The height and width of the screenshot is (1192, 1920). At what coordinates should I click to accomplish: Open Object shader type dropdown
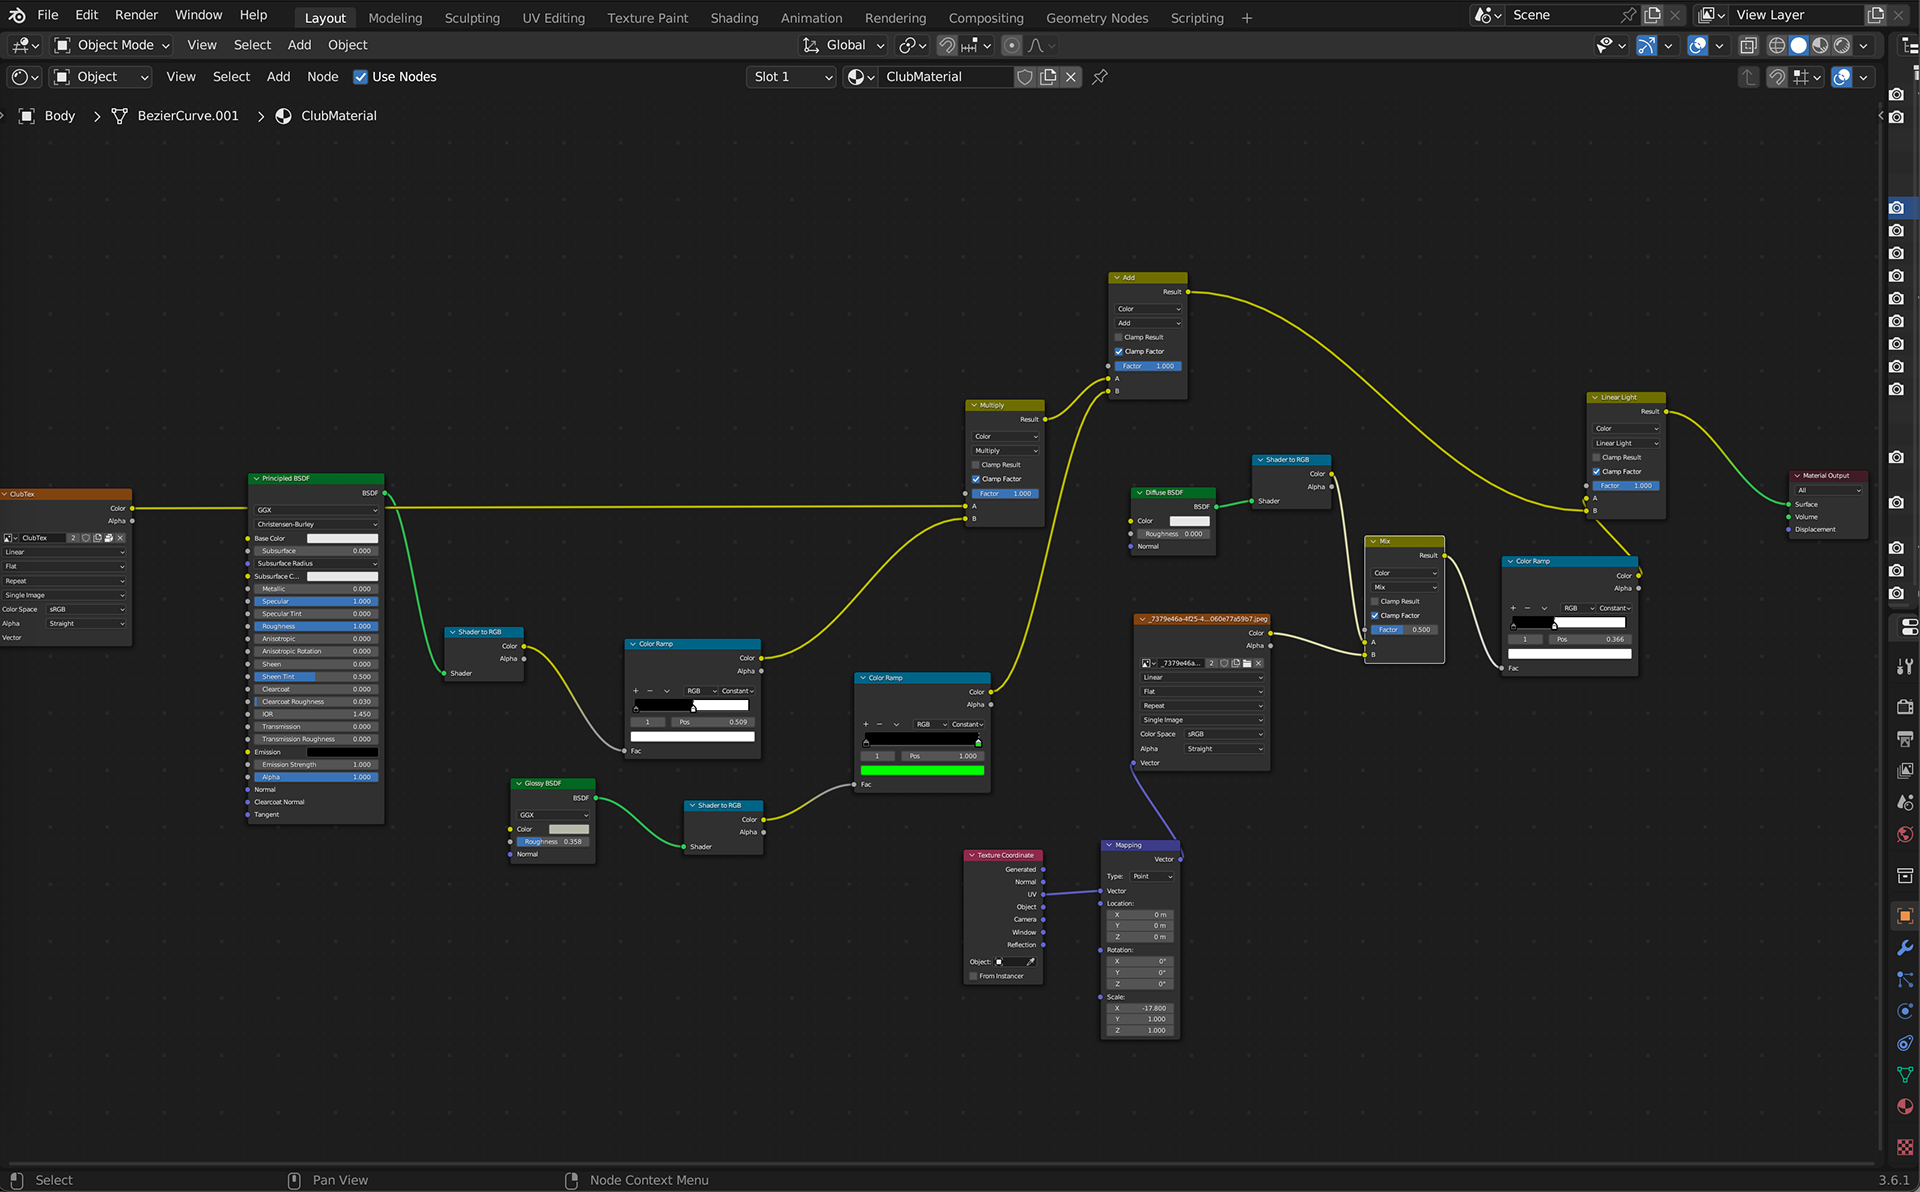[100, 77]
